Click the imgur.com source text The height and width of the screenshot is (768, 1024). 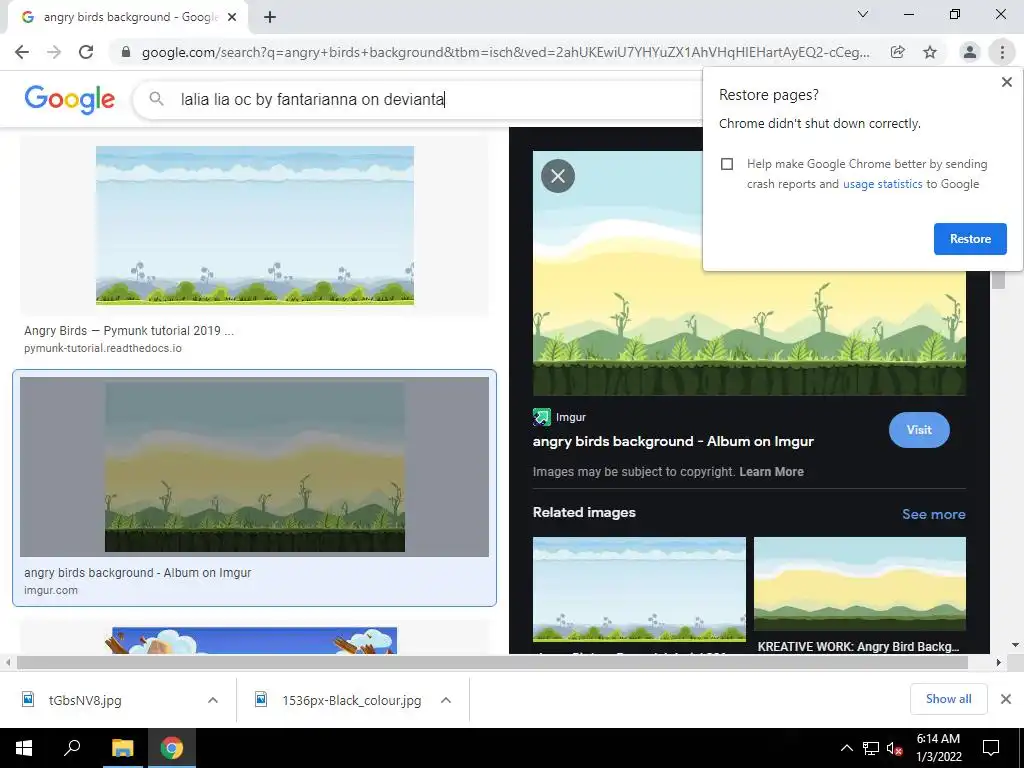tap(51, 590)
